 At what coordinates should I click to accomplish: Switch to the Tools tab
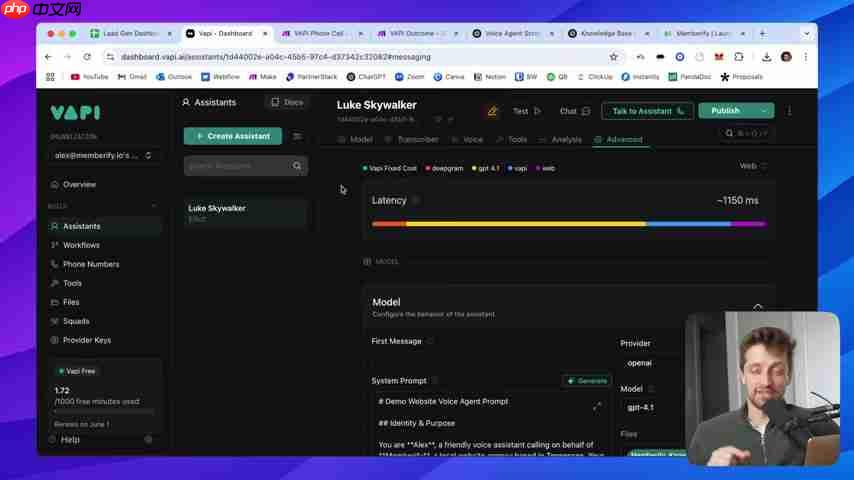[511, 139]
